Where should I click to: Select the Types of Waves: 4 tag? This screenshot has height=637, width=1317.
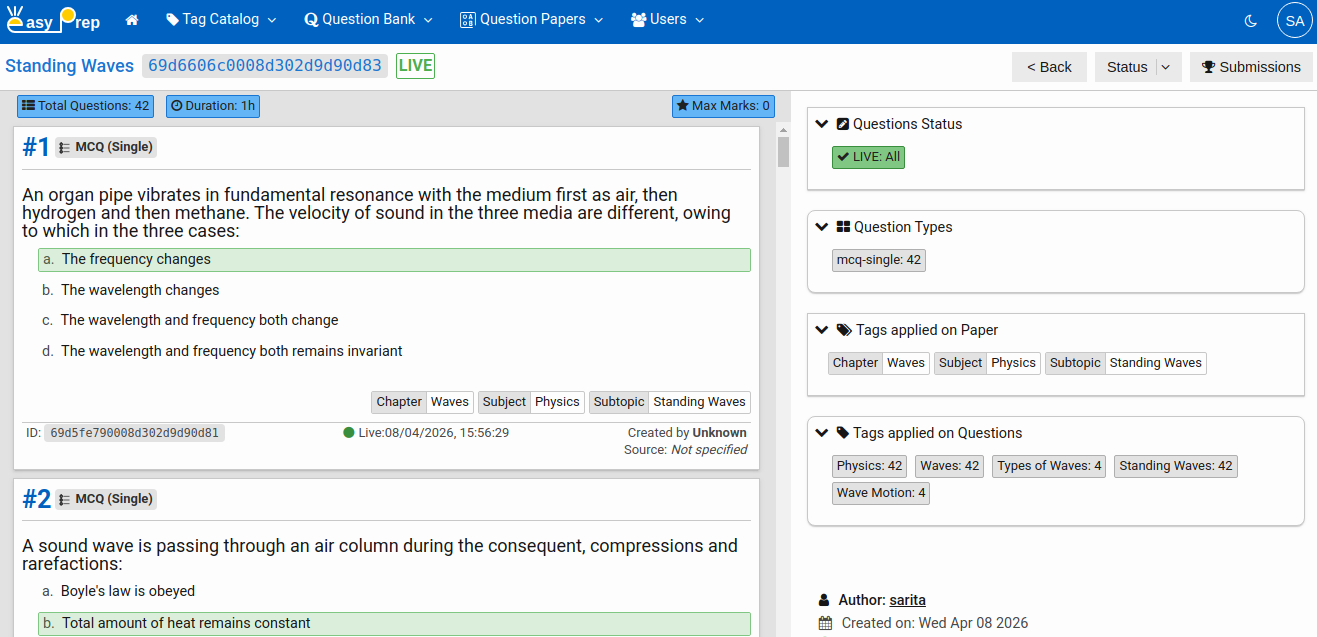[x=1049, y=466]
